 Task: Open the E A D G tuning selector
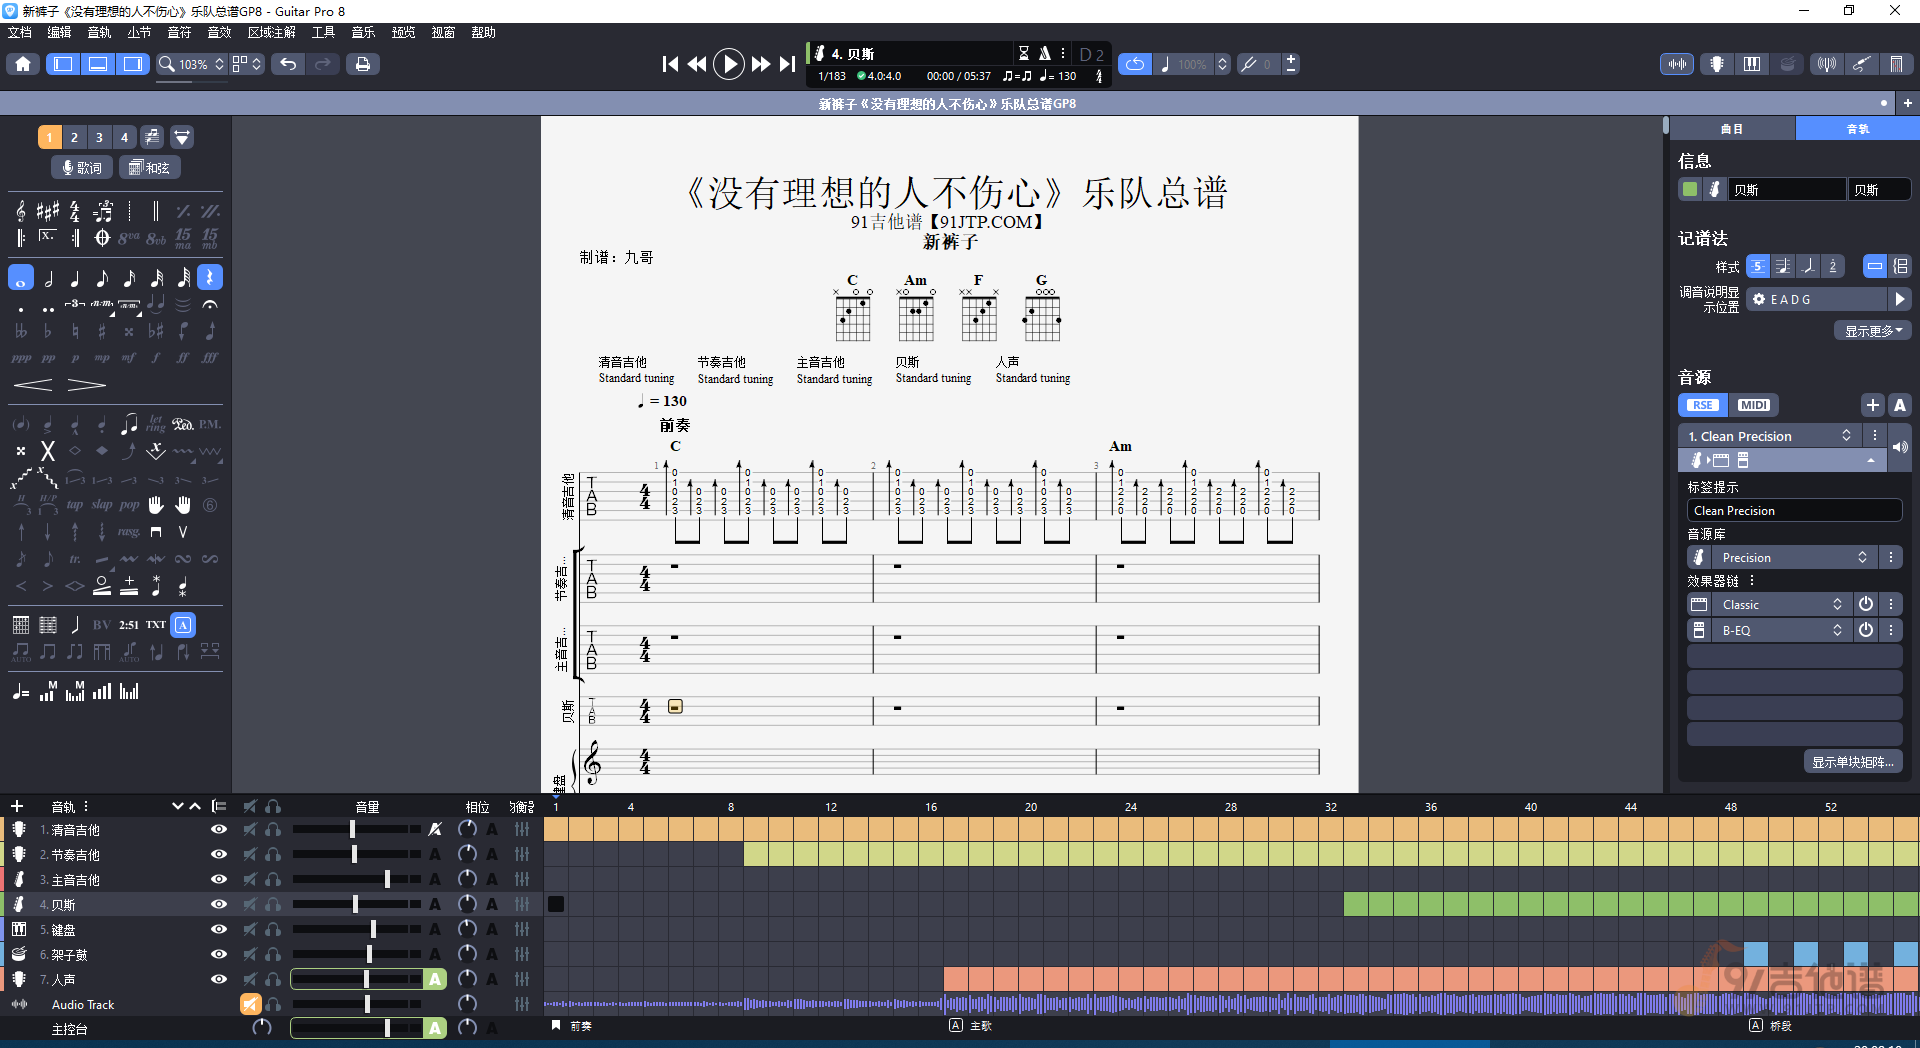tap(1816, 299)
